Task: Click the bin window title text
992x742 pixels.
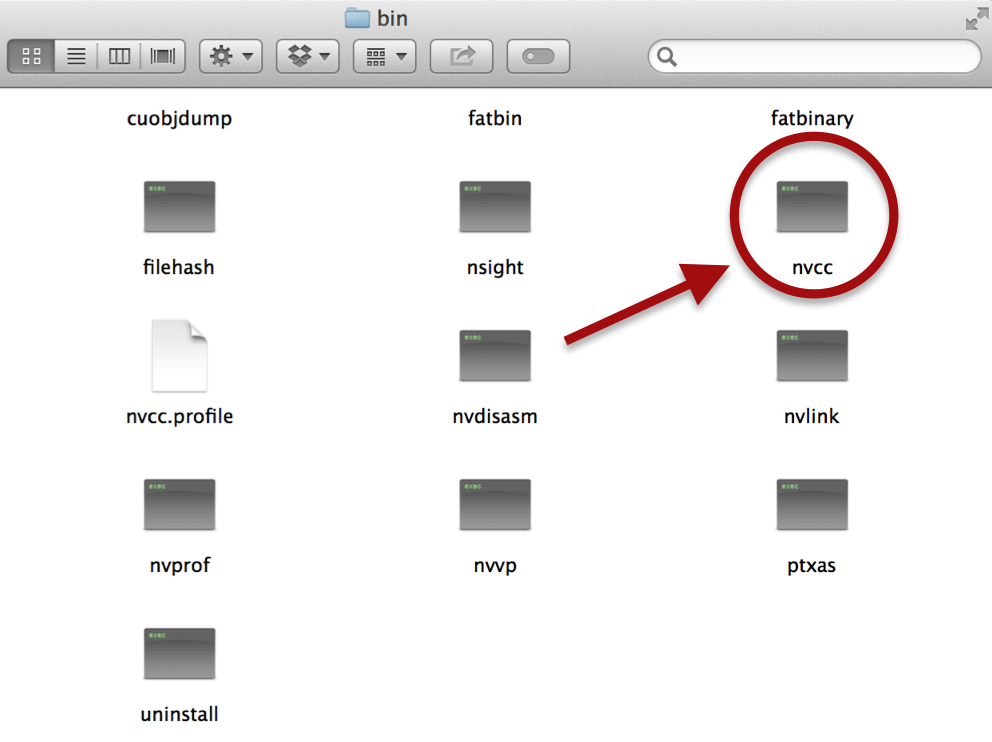Action: 392,18
